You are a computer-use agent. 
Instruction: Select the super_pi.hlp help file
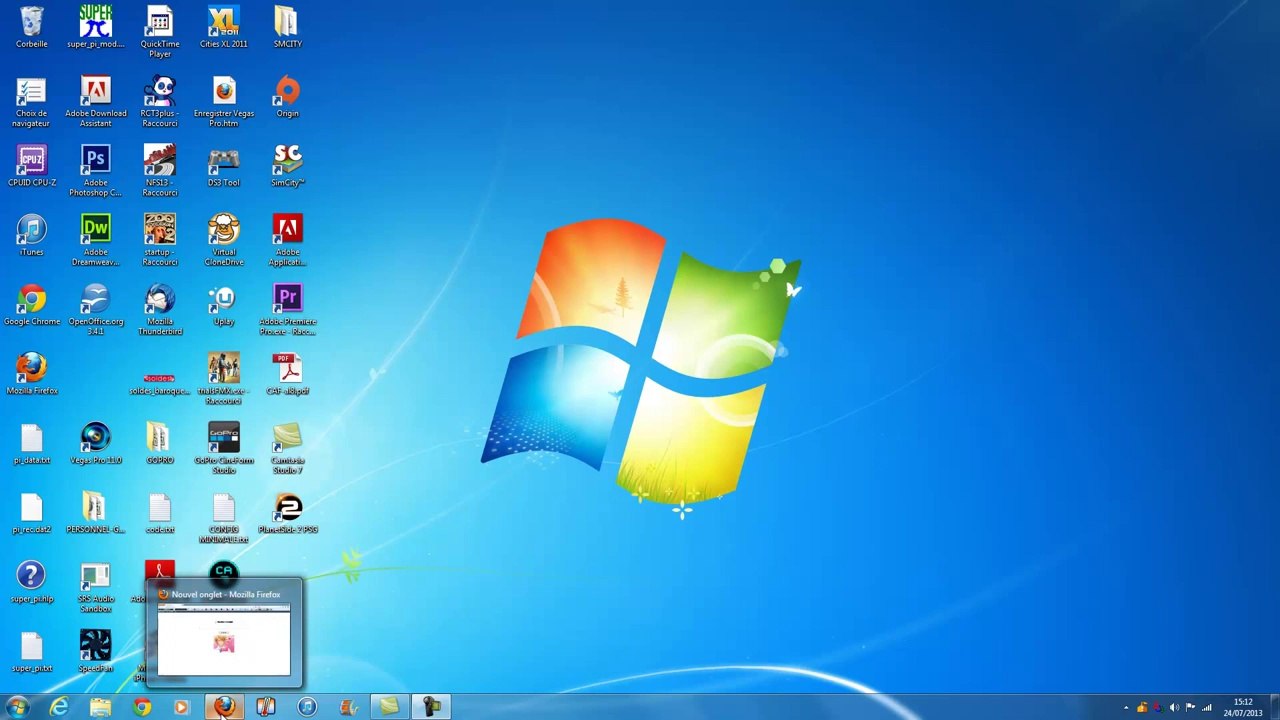31,583
